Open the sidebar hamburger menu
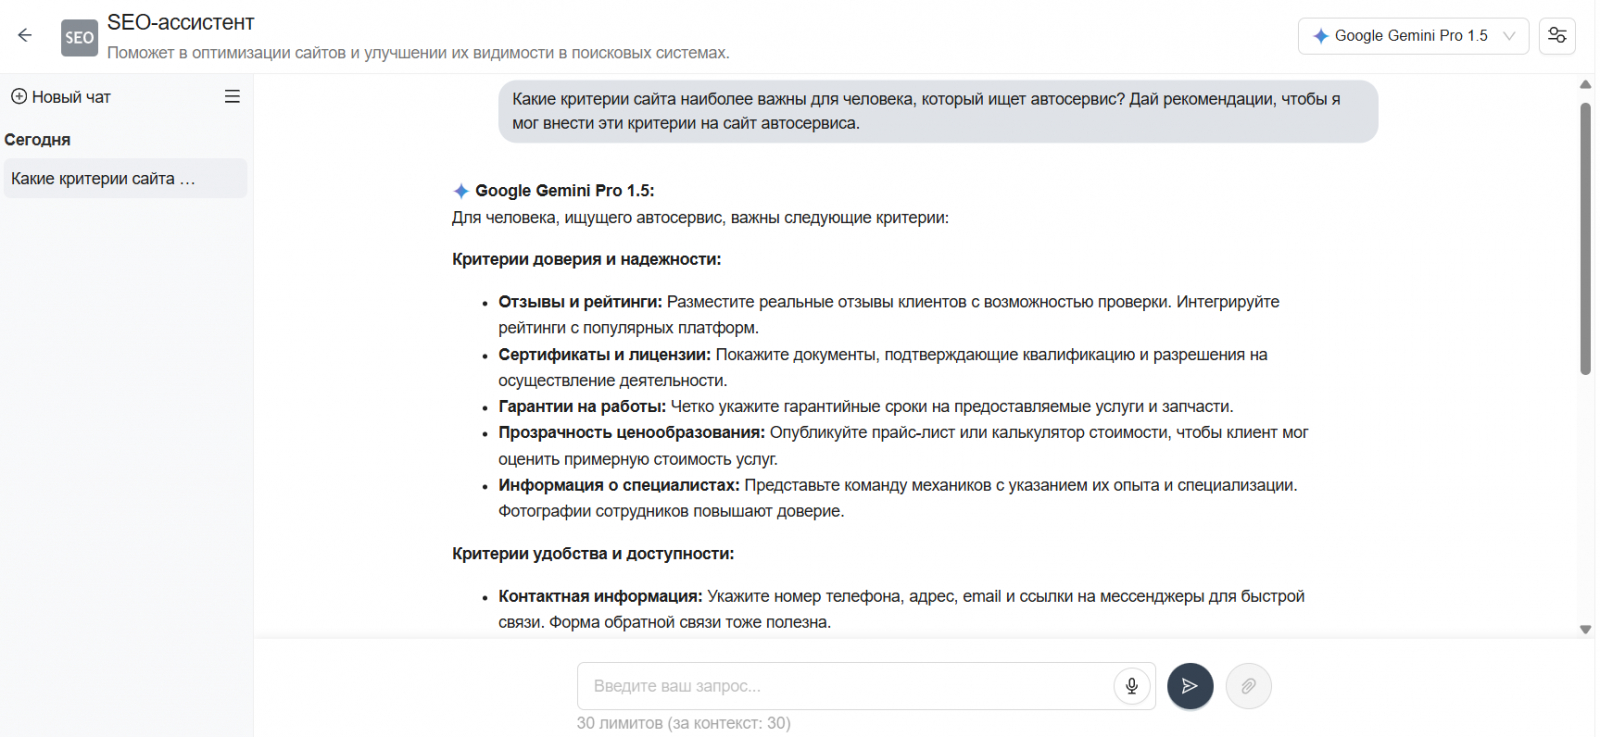 (232, 97)
